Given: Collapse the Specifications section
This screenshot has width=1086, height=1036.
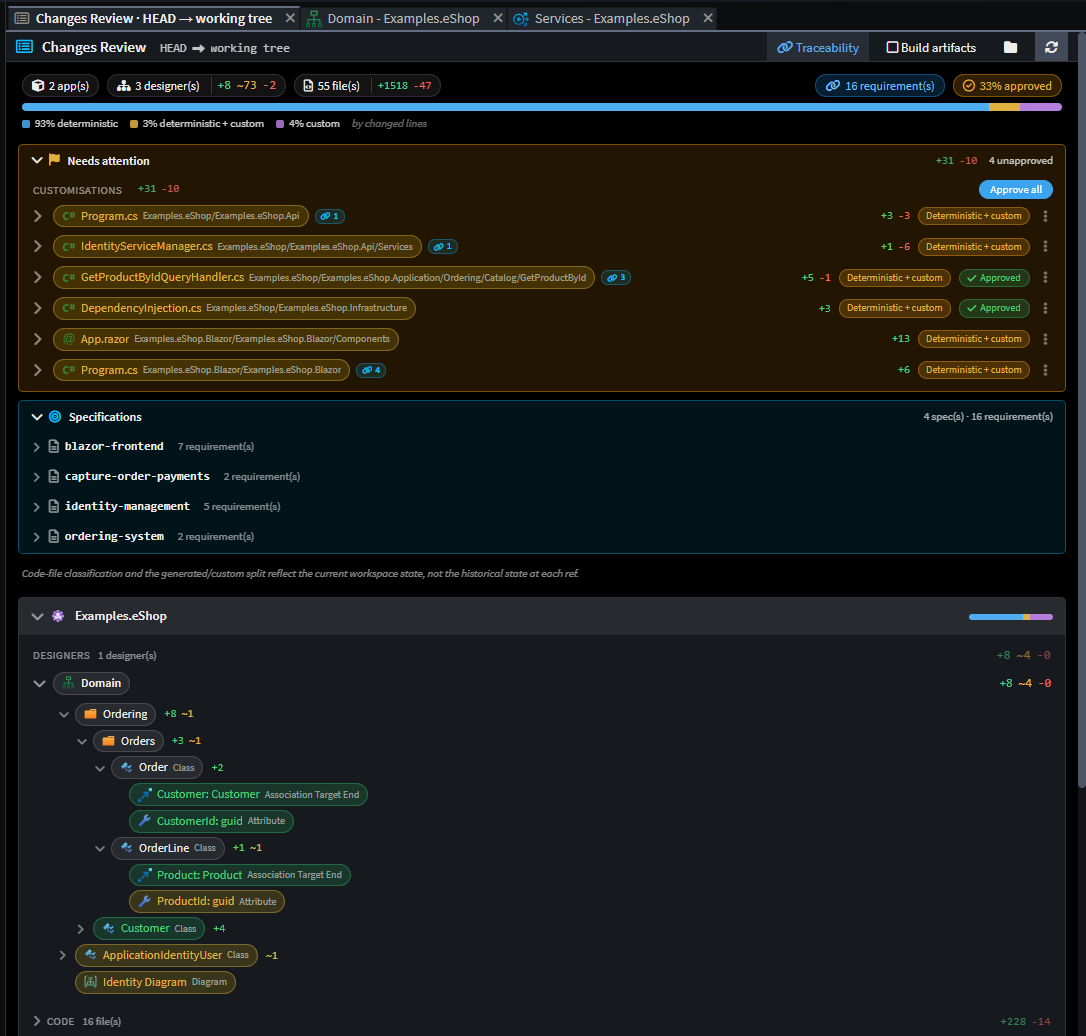Looking at the screenshot, I should point(37,417).
